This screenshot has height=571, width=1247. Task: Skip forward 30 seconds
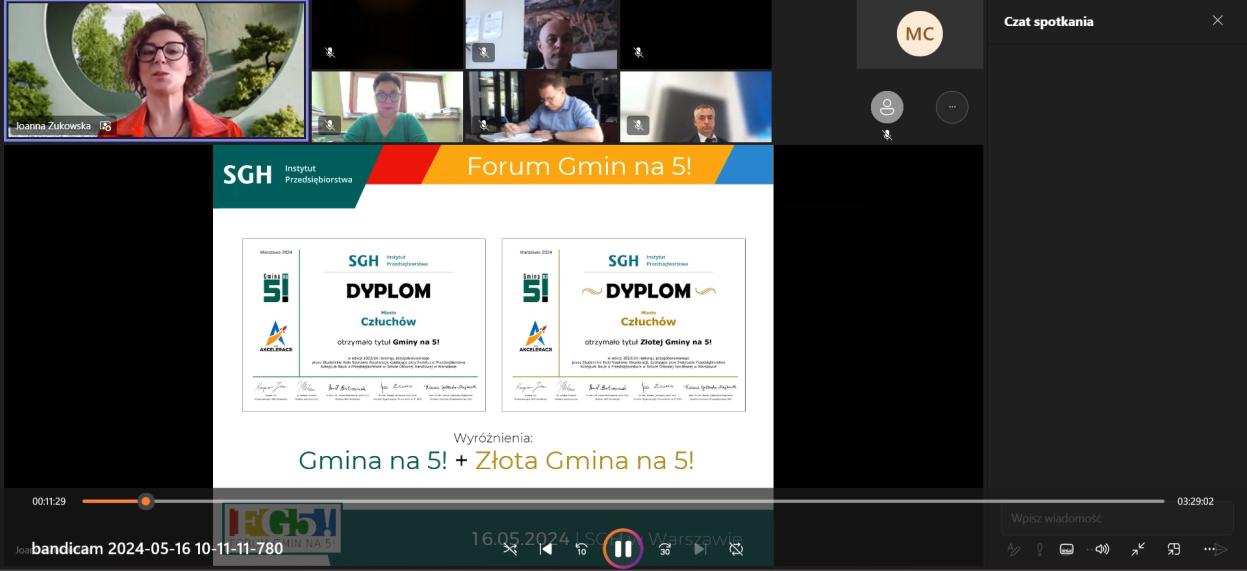(x=664, y=549)
